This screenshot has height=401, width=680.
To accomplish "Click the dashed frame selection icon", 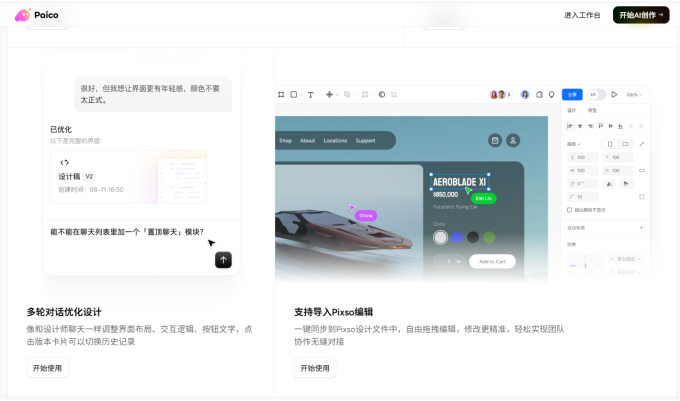I will pyautogui.click(x=365, y=95).
